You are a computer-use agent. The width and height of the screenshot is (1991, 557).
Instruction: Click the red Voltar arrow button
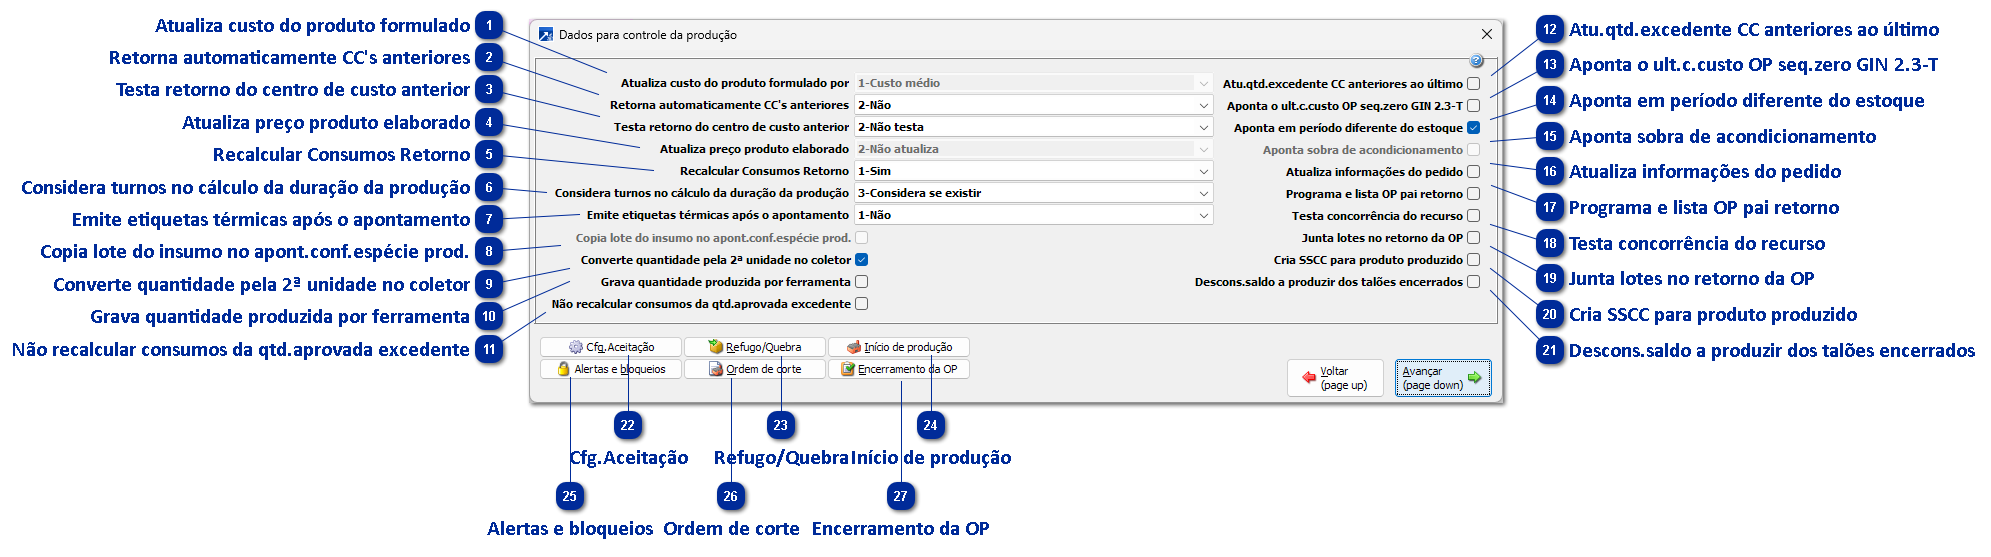(x=1335, y=378)
